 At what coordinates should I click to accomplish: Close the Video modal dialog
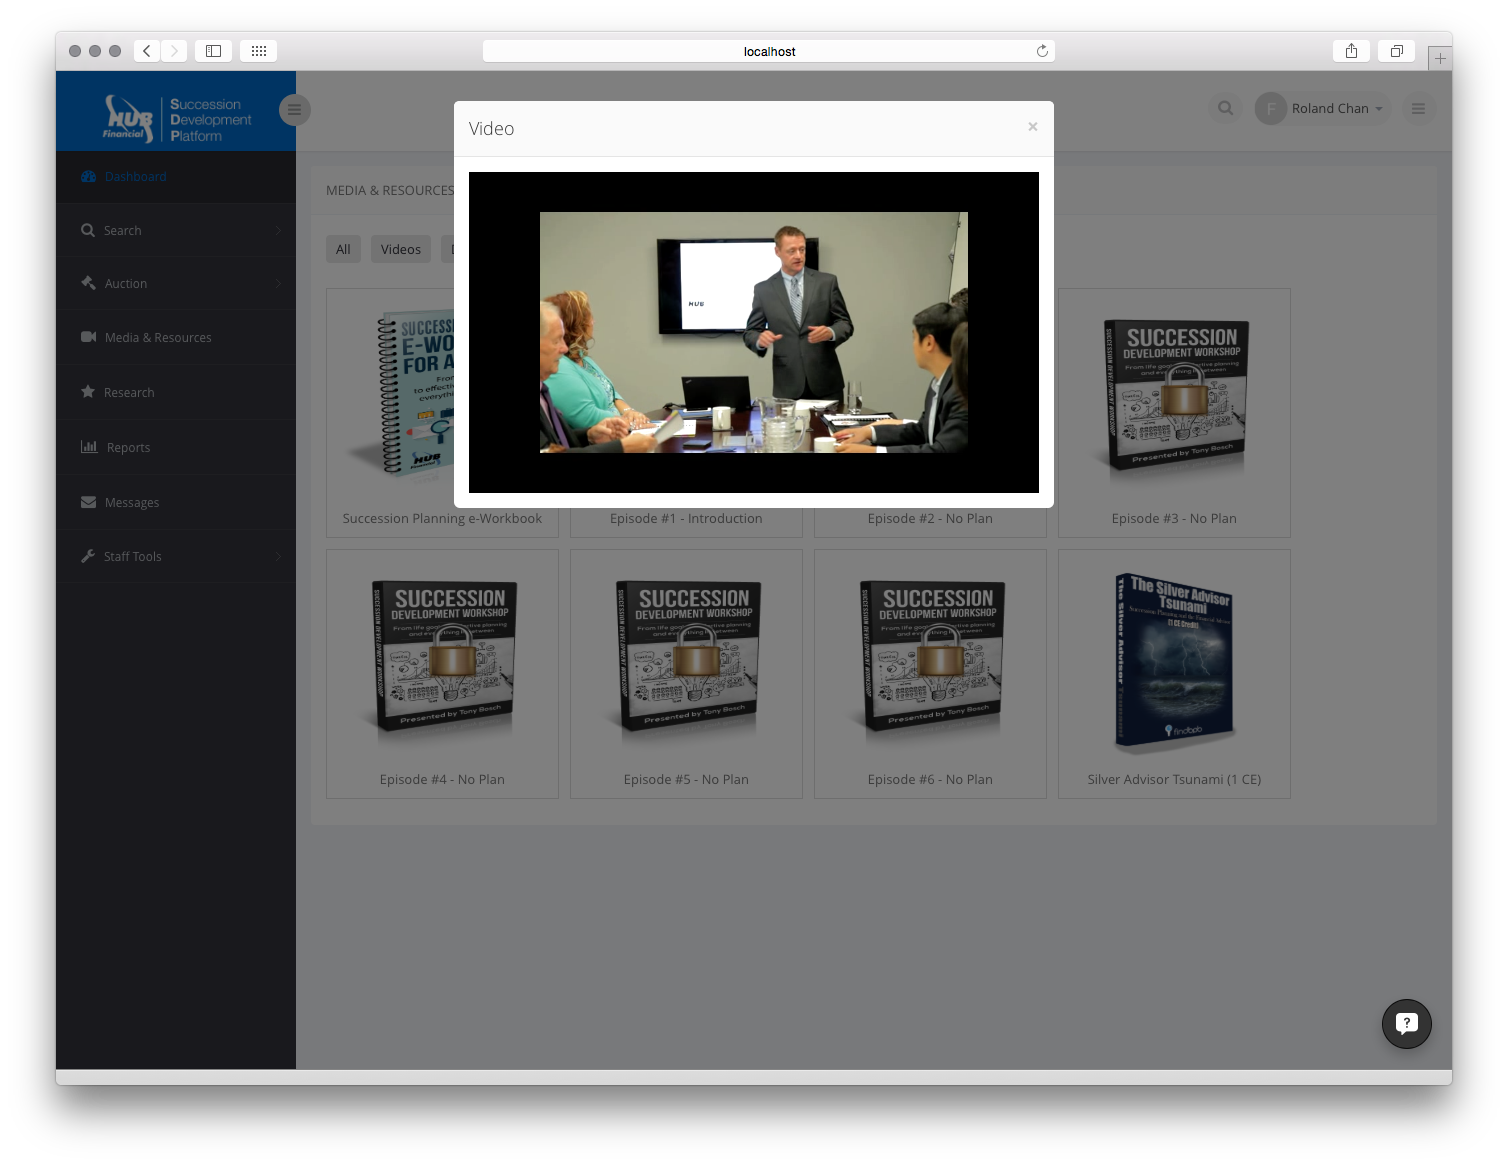point(1032,127)
